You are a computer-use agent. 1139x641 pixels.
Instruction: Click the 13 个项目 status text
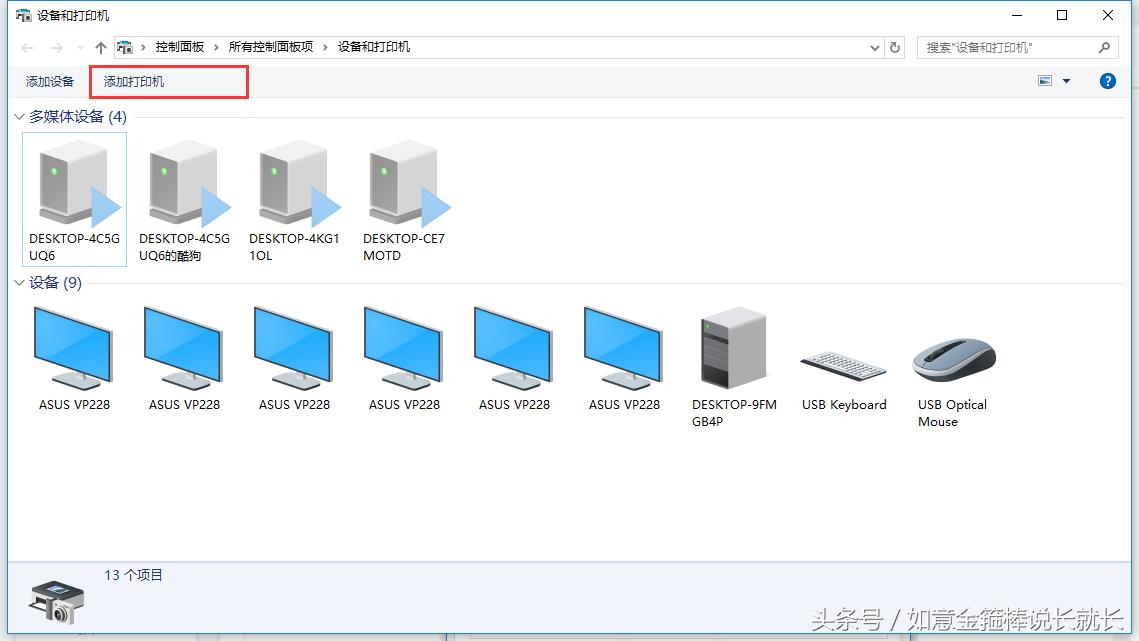(x=133, y=575)
